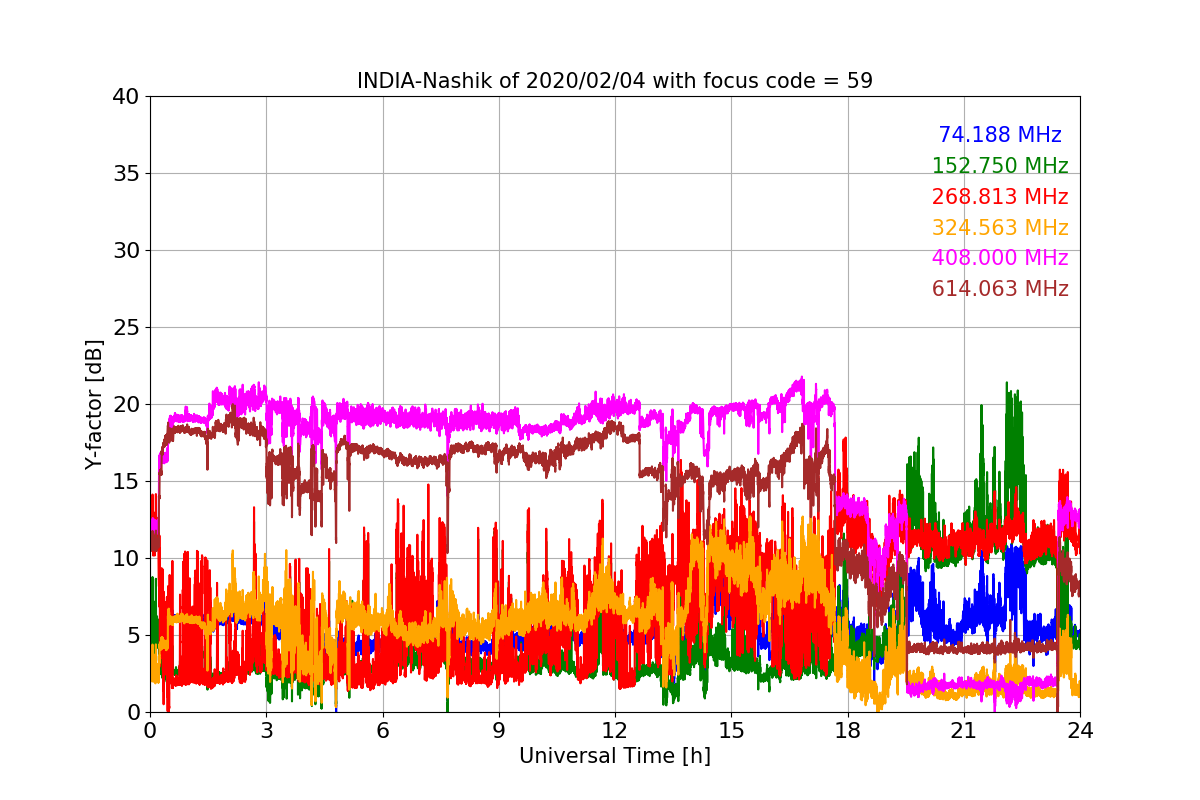Click y-axis tick label 35
This screenshot has width=1200, height=800.
tap(126, 174)
